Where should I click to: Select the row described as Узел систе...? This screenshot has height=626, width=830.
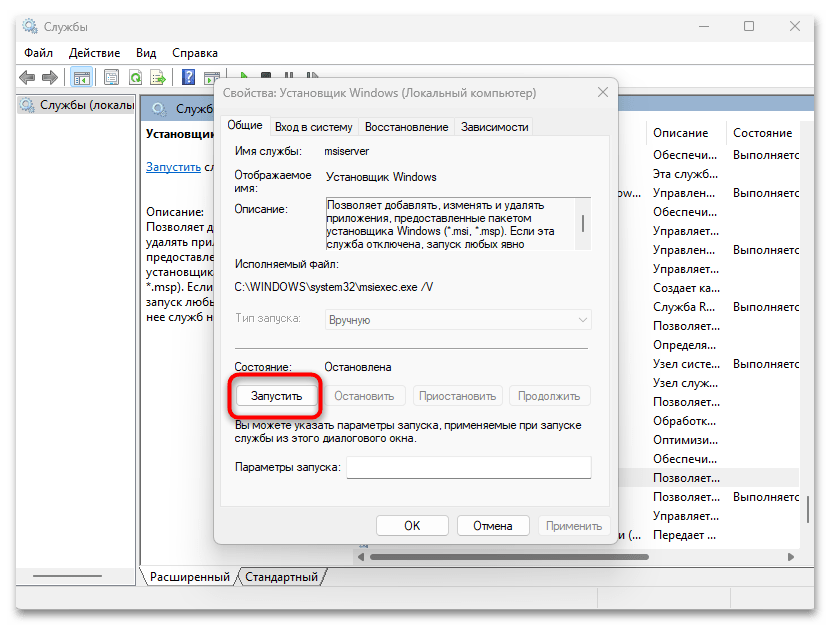(x=686, y=364)
